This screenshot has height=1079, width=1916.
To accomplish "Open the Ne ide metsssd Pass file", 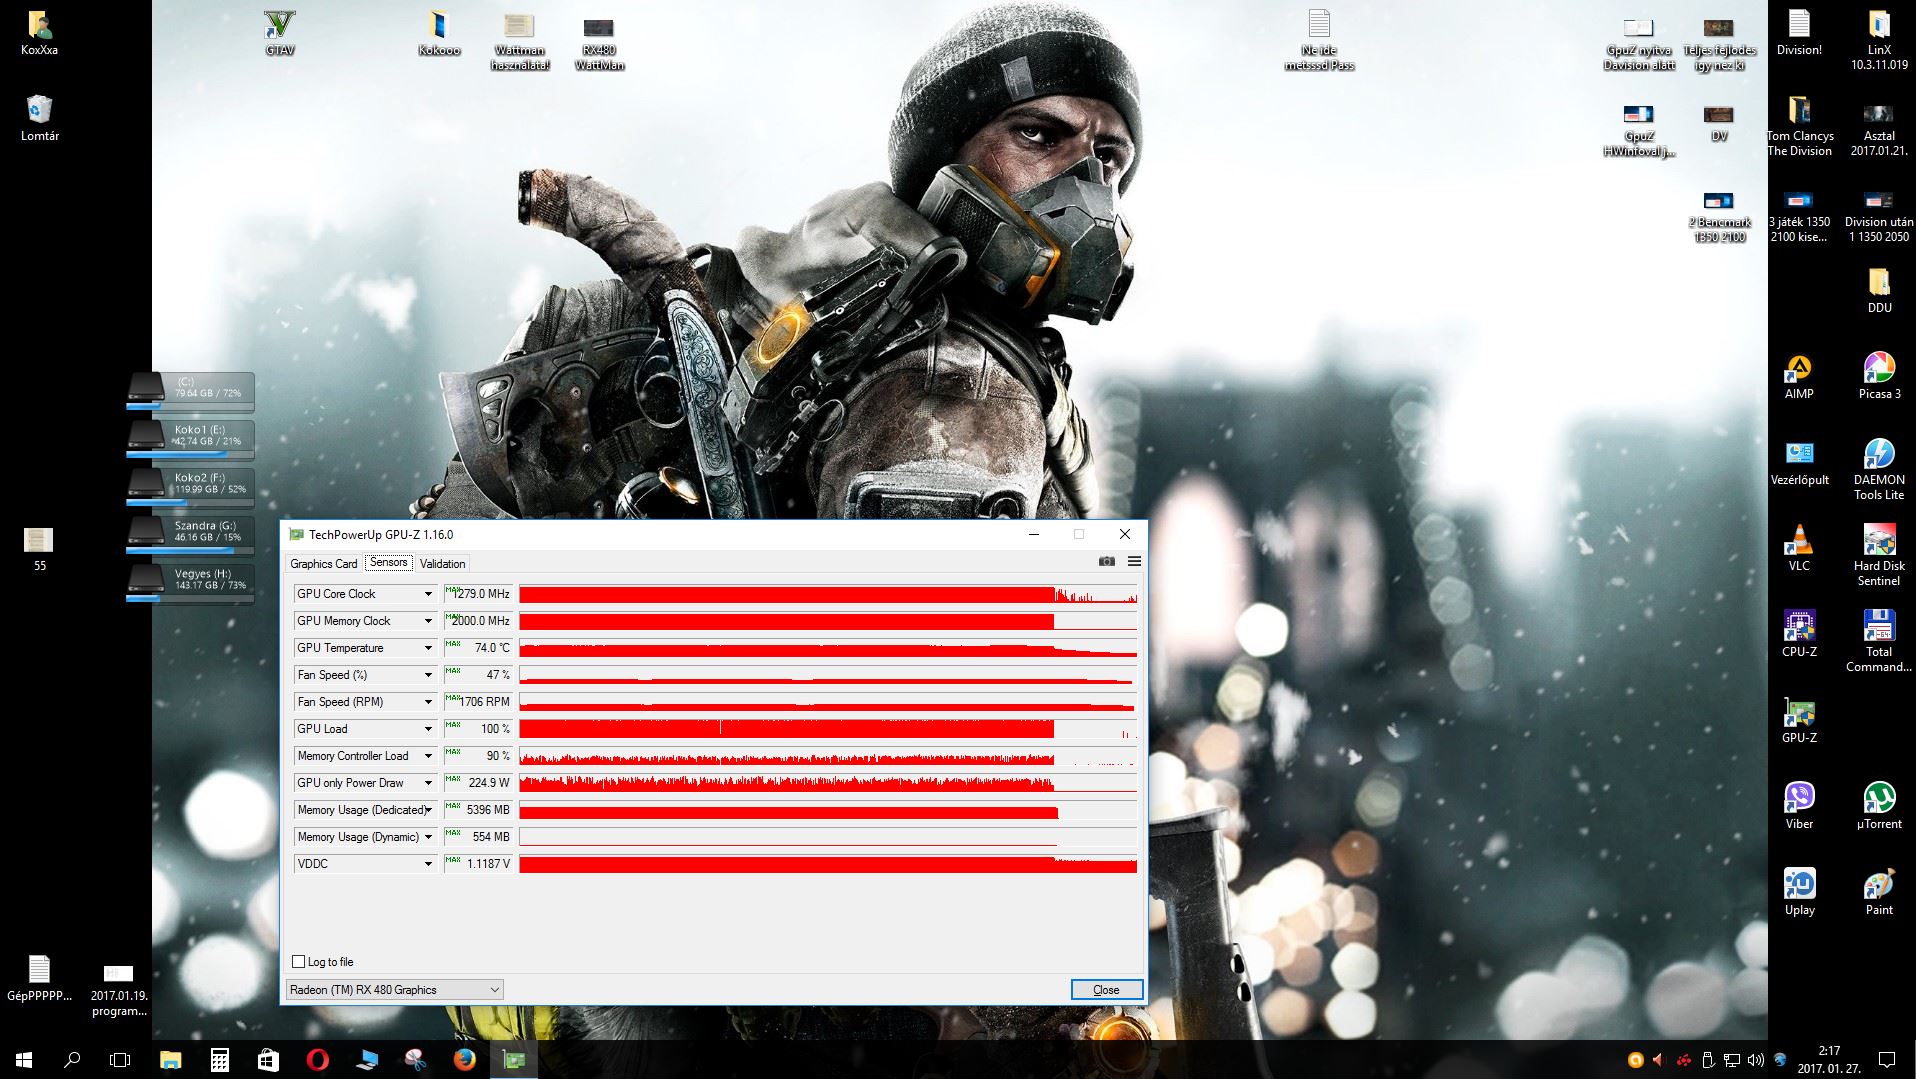I will click(x=1319, y=40).
